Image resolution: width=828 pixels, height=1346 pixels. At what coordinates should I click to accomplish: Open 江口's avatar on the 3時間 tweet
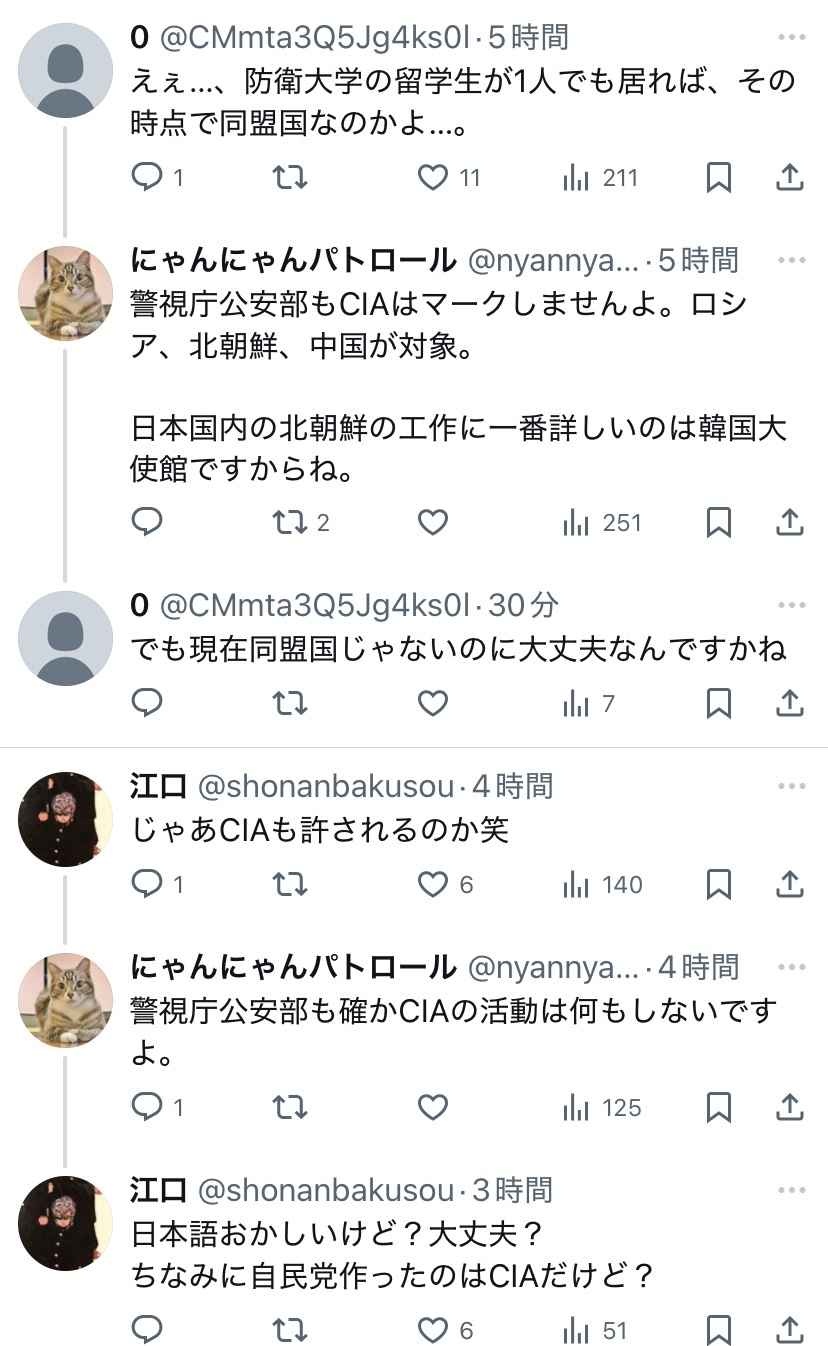pos(66,1223)
